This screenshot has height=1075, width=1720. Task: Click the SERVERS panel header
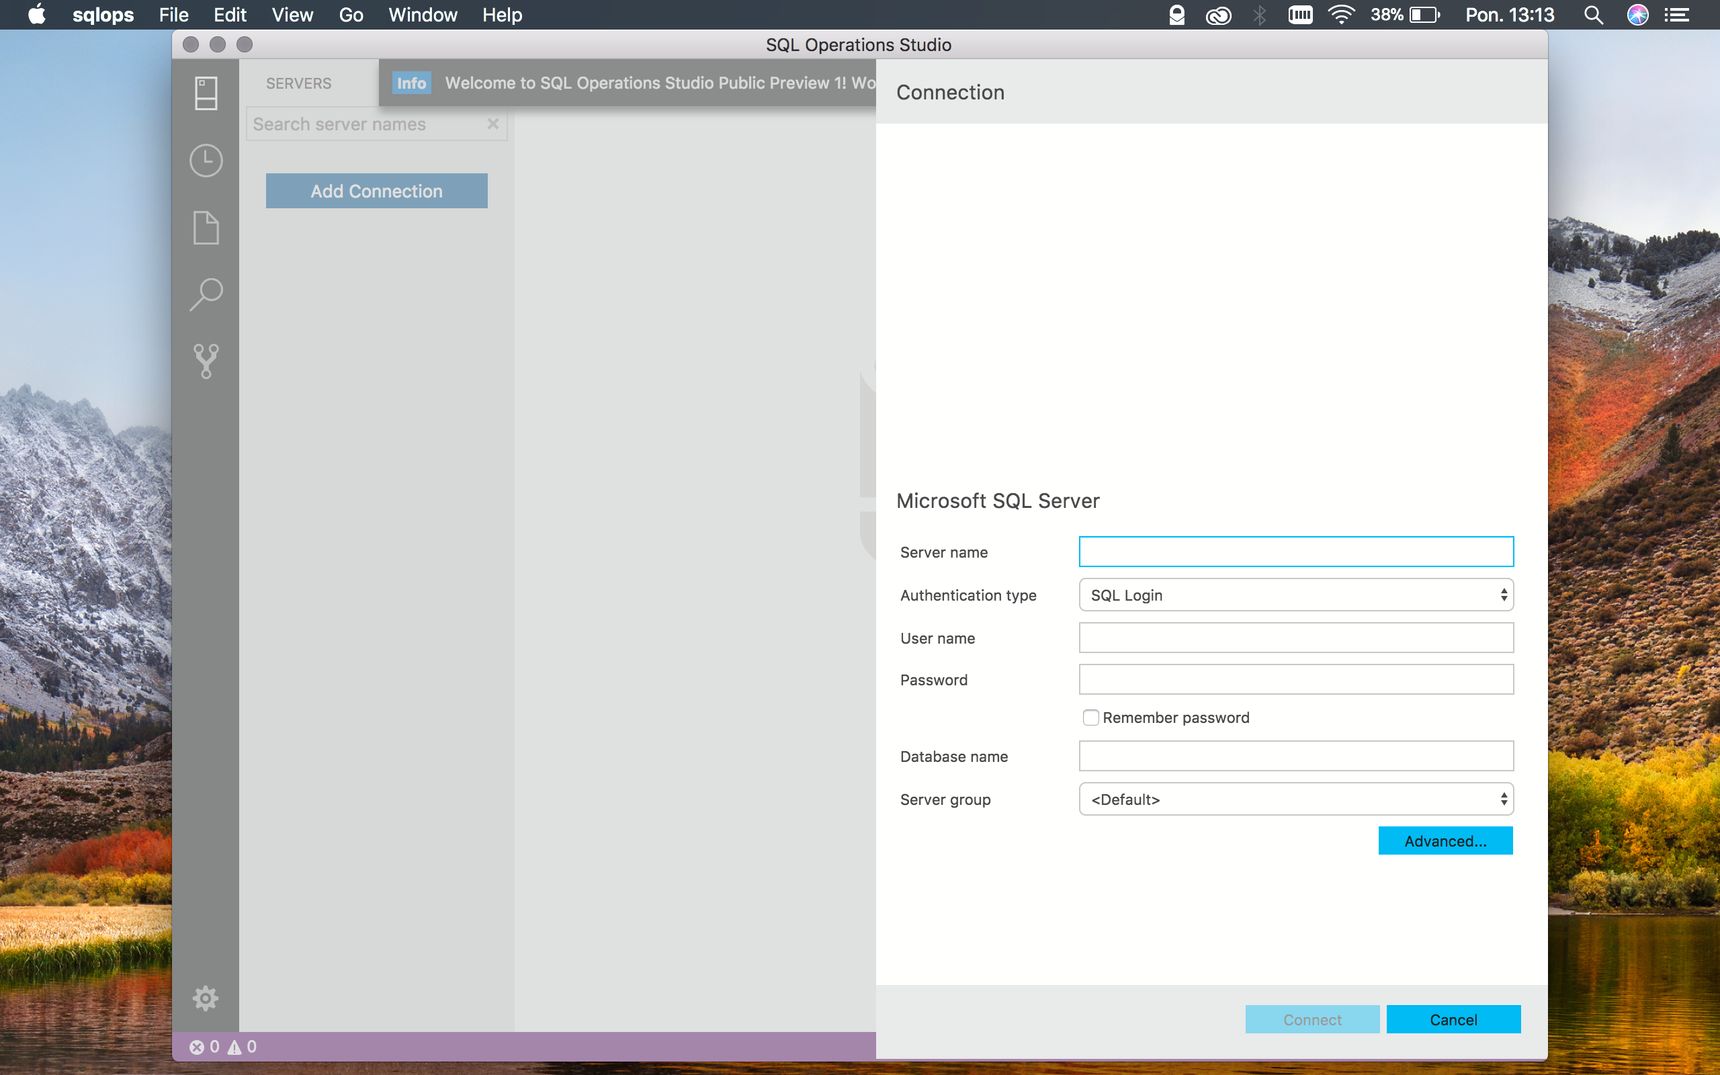[x=299, y=84]
